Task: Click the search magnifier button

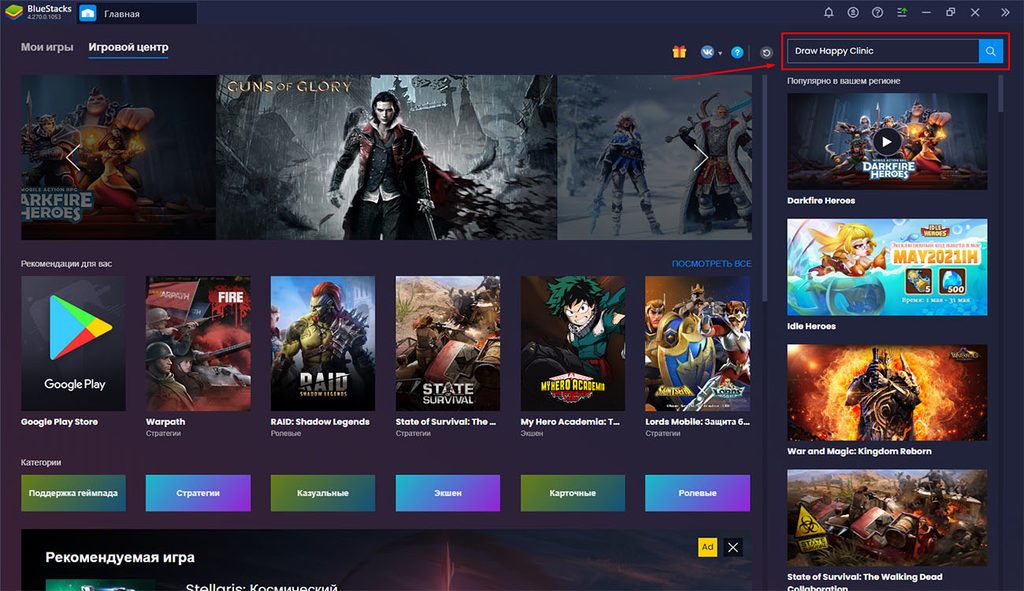Action: [x=990, y=51]
